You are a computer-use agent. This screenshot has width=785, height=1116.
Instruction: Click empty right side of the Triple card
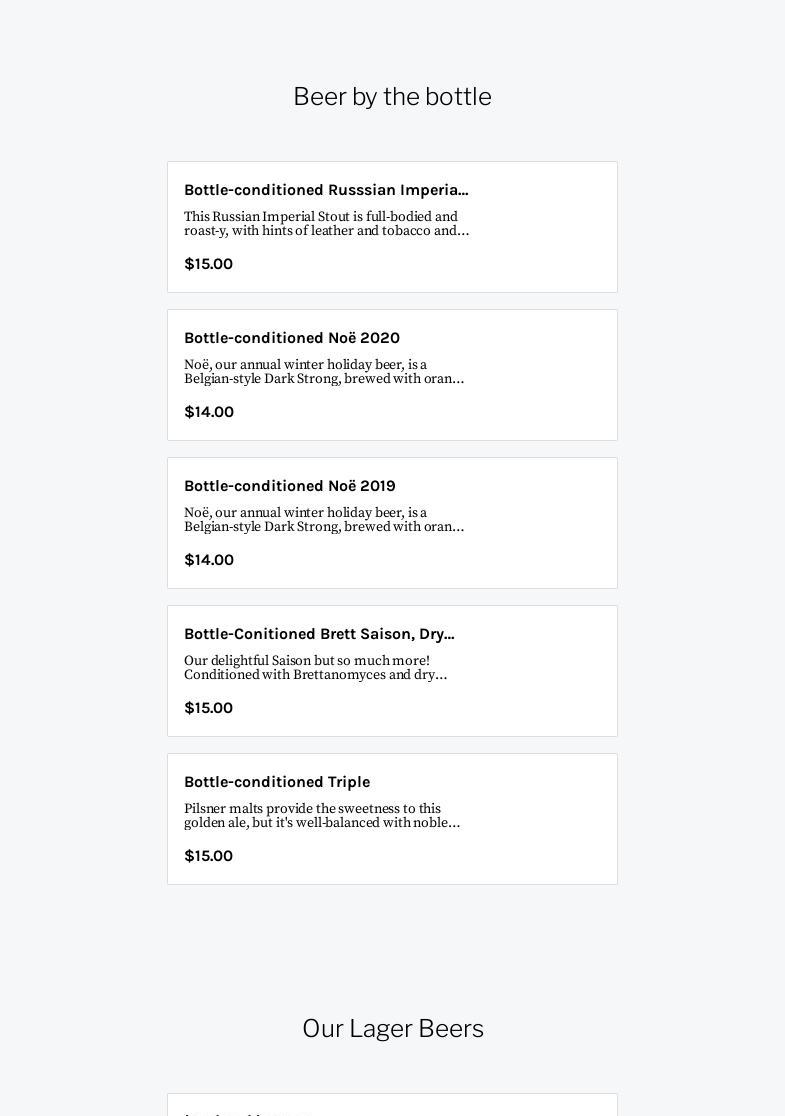coord(545,819)
